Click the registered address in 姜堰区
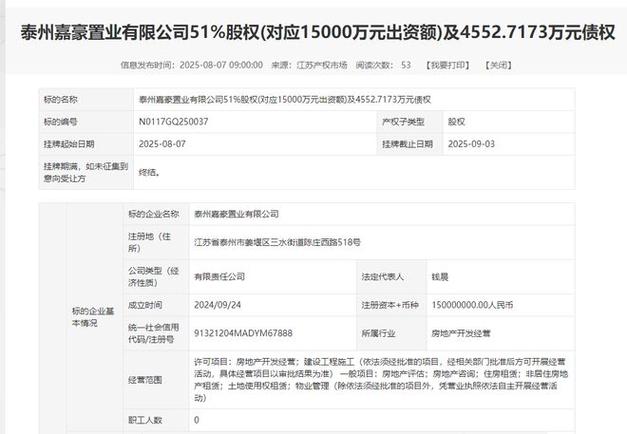The image size is (627, 434). pos(277,242)
